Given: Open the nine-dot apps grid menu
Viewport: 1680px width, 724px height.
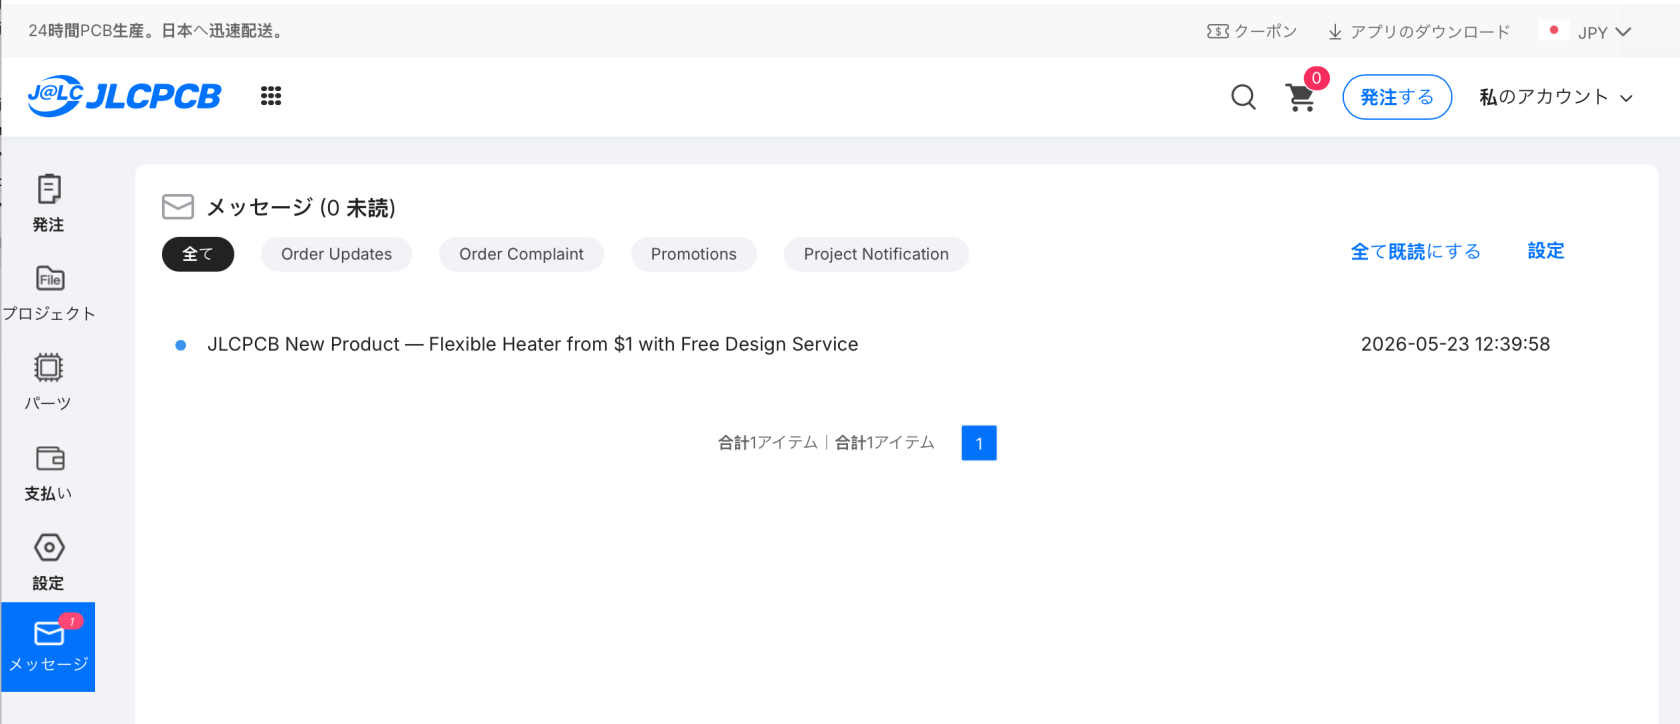Looking at the screenshot, I should pos(271,96).
